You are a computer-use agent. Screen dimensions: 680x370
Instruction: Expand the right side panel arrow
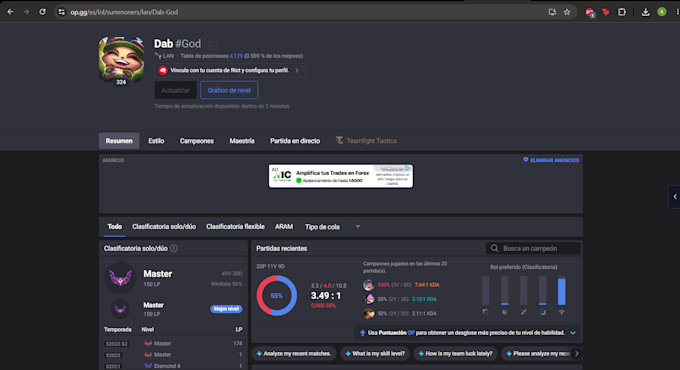(x=675, y=196)
